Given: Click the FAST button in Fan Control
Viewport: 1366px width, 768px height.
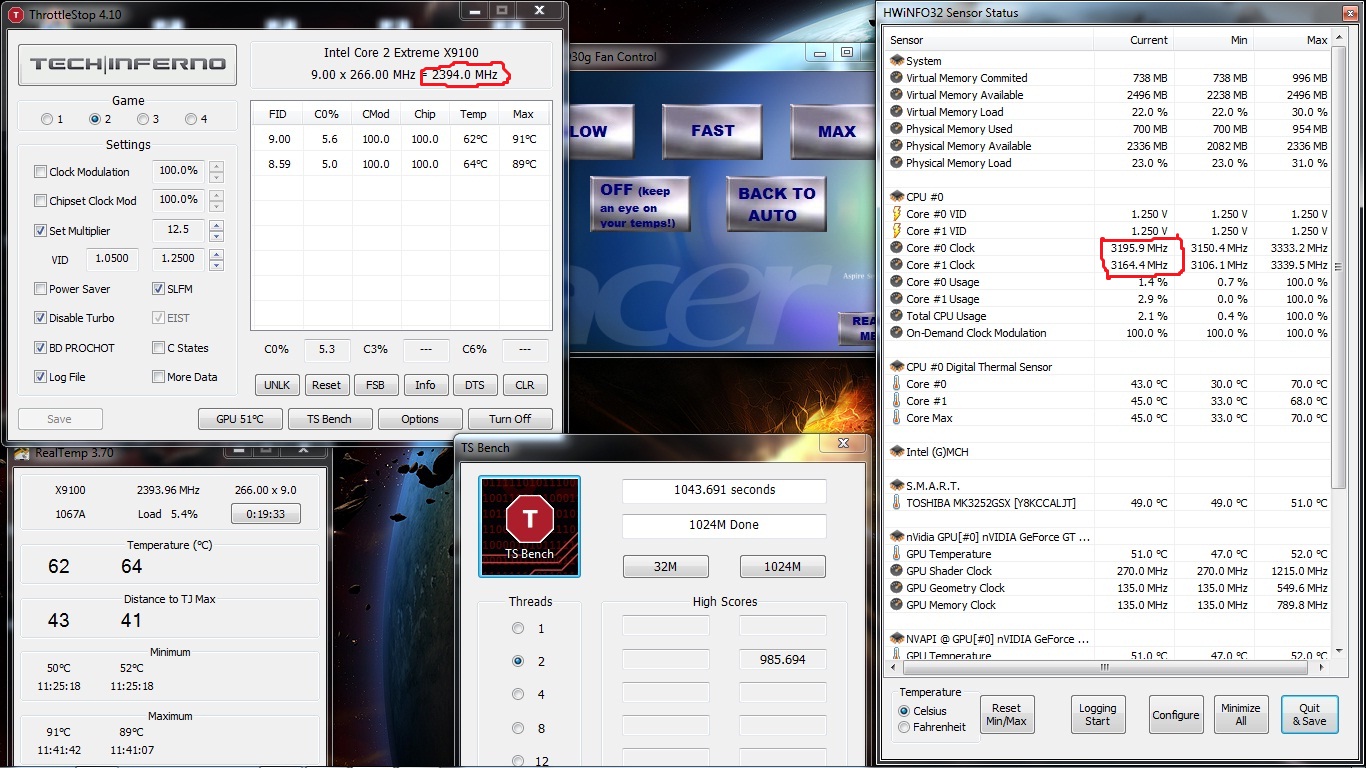Looking at the screenshot, I should (712, 131).
